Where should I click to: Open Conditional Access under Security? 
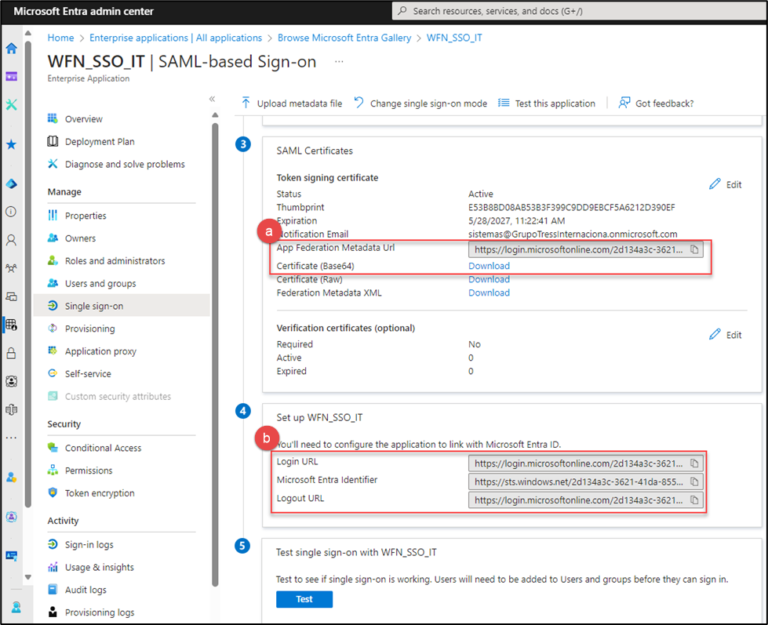pos(103,448)
